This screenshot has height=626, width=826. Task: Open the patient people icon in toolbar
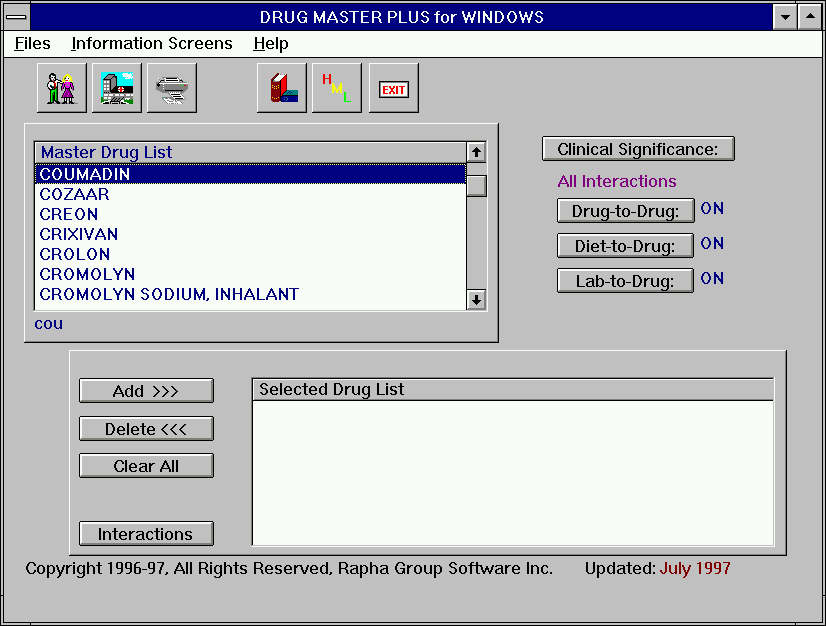(x=62, y=88)
